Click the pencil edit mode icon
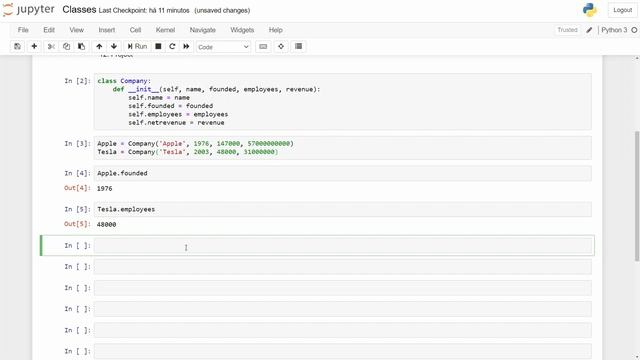This screenshot has width=640, height=360. [589, 30]
